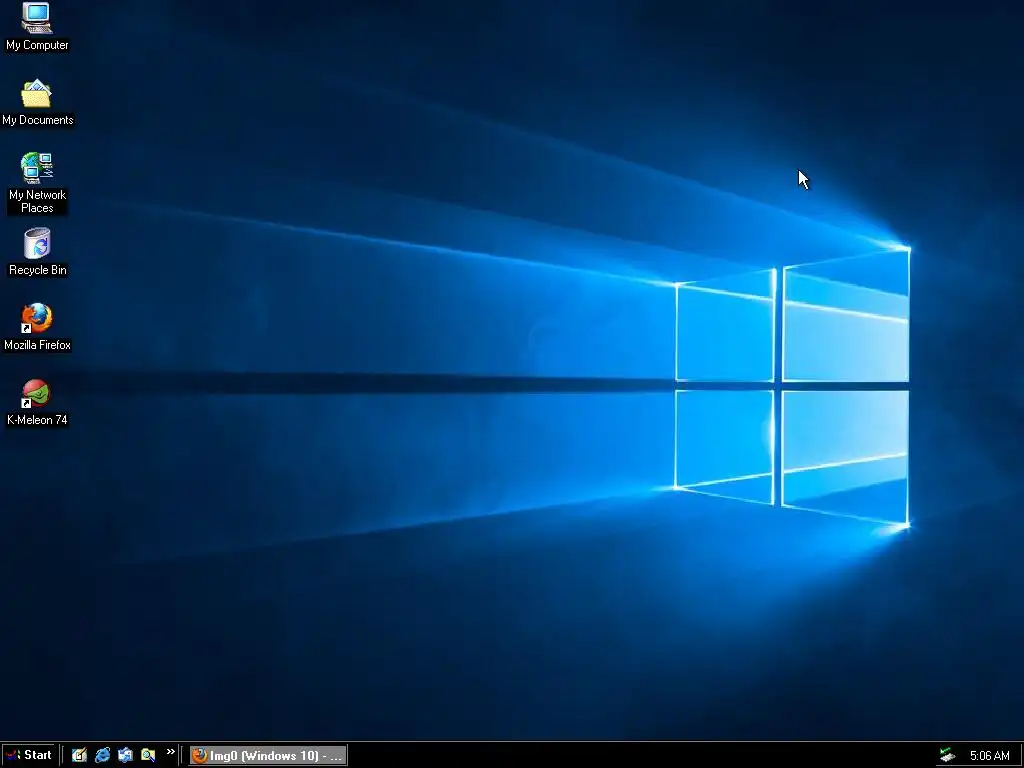Switch to the Img0 (Windows 10) Firefox window
Image resolution: width=1024 pixels, height=768 pixels.
point(268,756)
